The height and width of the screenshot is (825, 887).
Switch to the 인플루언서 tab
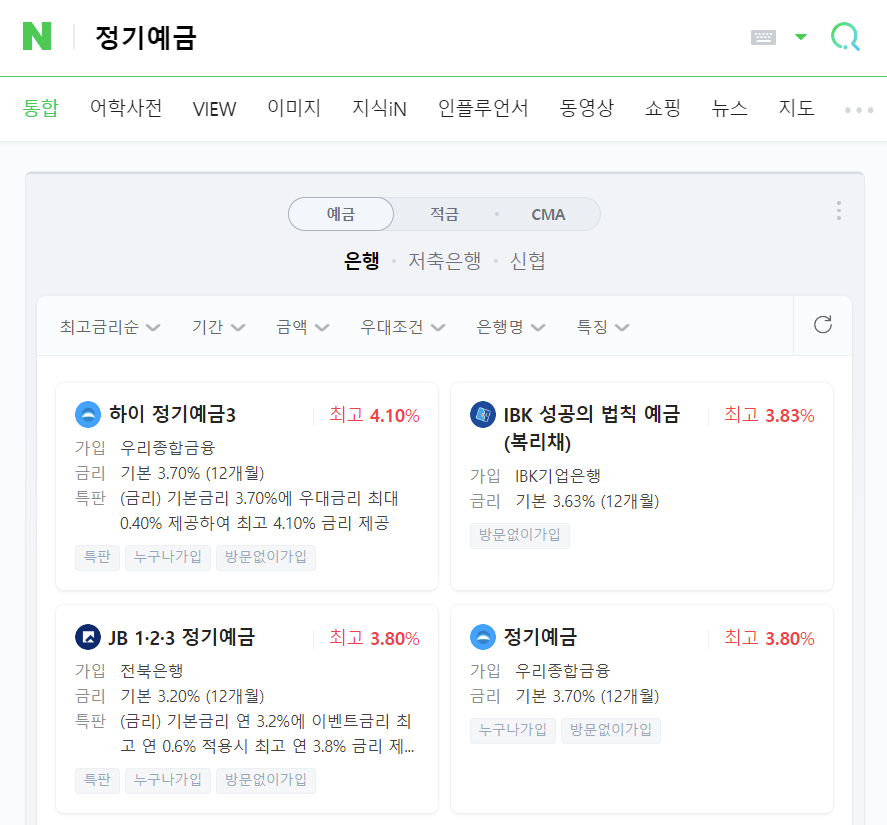483,108
